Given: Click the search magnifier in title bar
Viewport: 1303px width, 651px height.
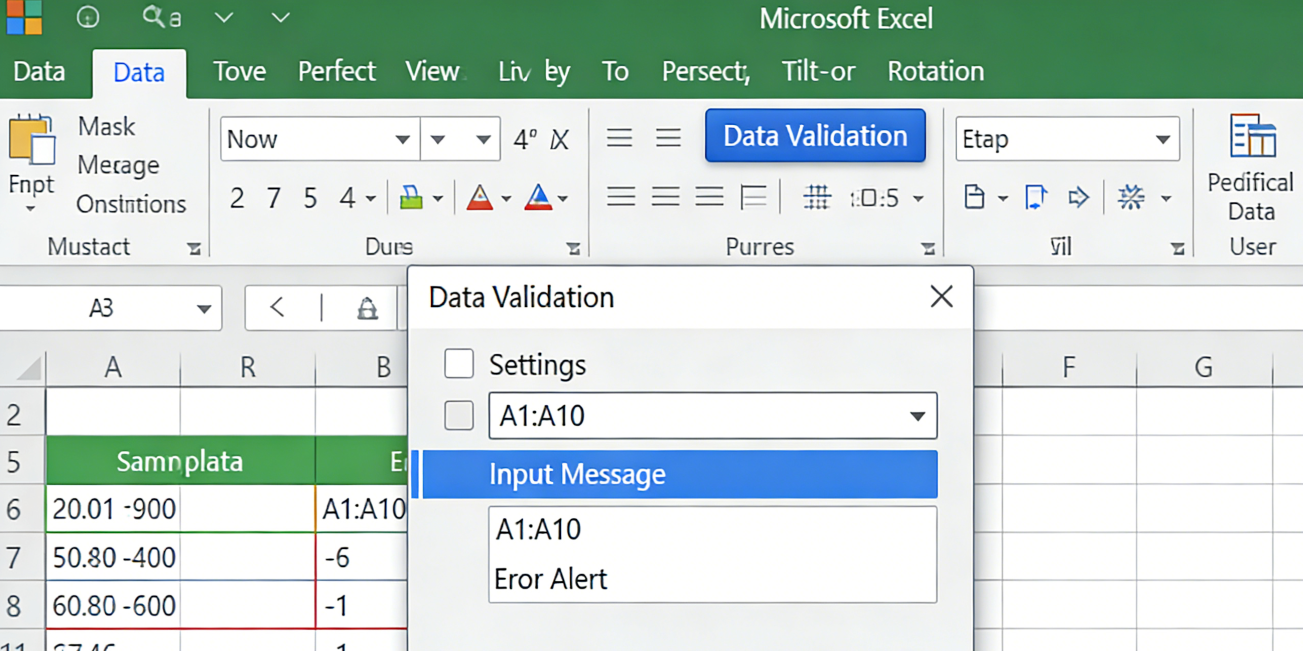Looking at the screenshot, I should click(153, 17).
